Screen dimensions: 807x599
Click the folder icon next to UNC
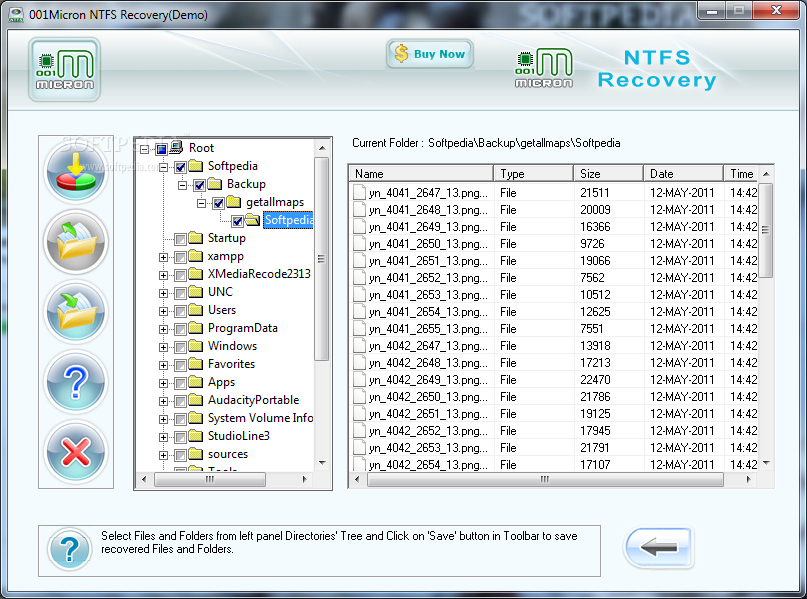click(196, 291)
